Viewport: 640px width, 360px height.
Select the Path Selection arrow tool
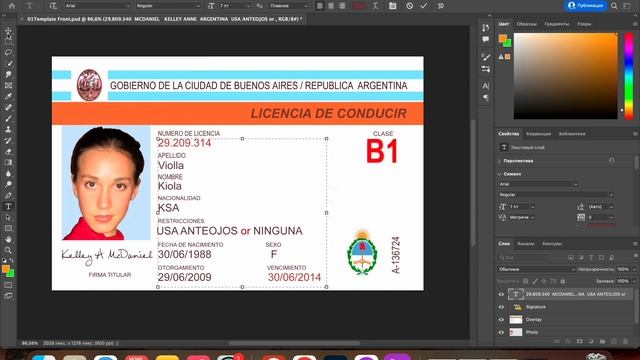(x=8, y=218)
